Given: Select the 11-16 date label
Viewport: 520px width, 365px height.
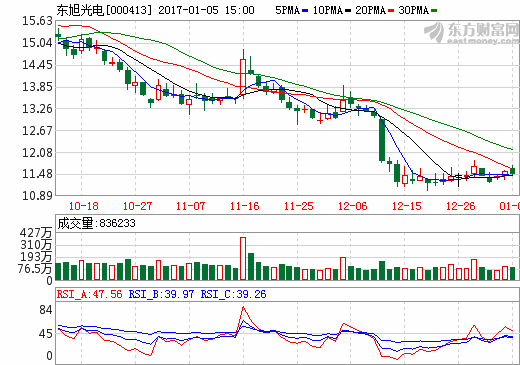Looking at the screenshot, I should coord(244,206).
